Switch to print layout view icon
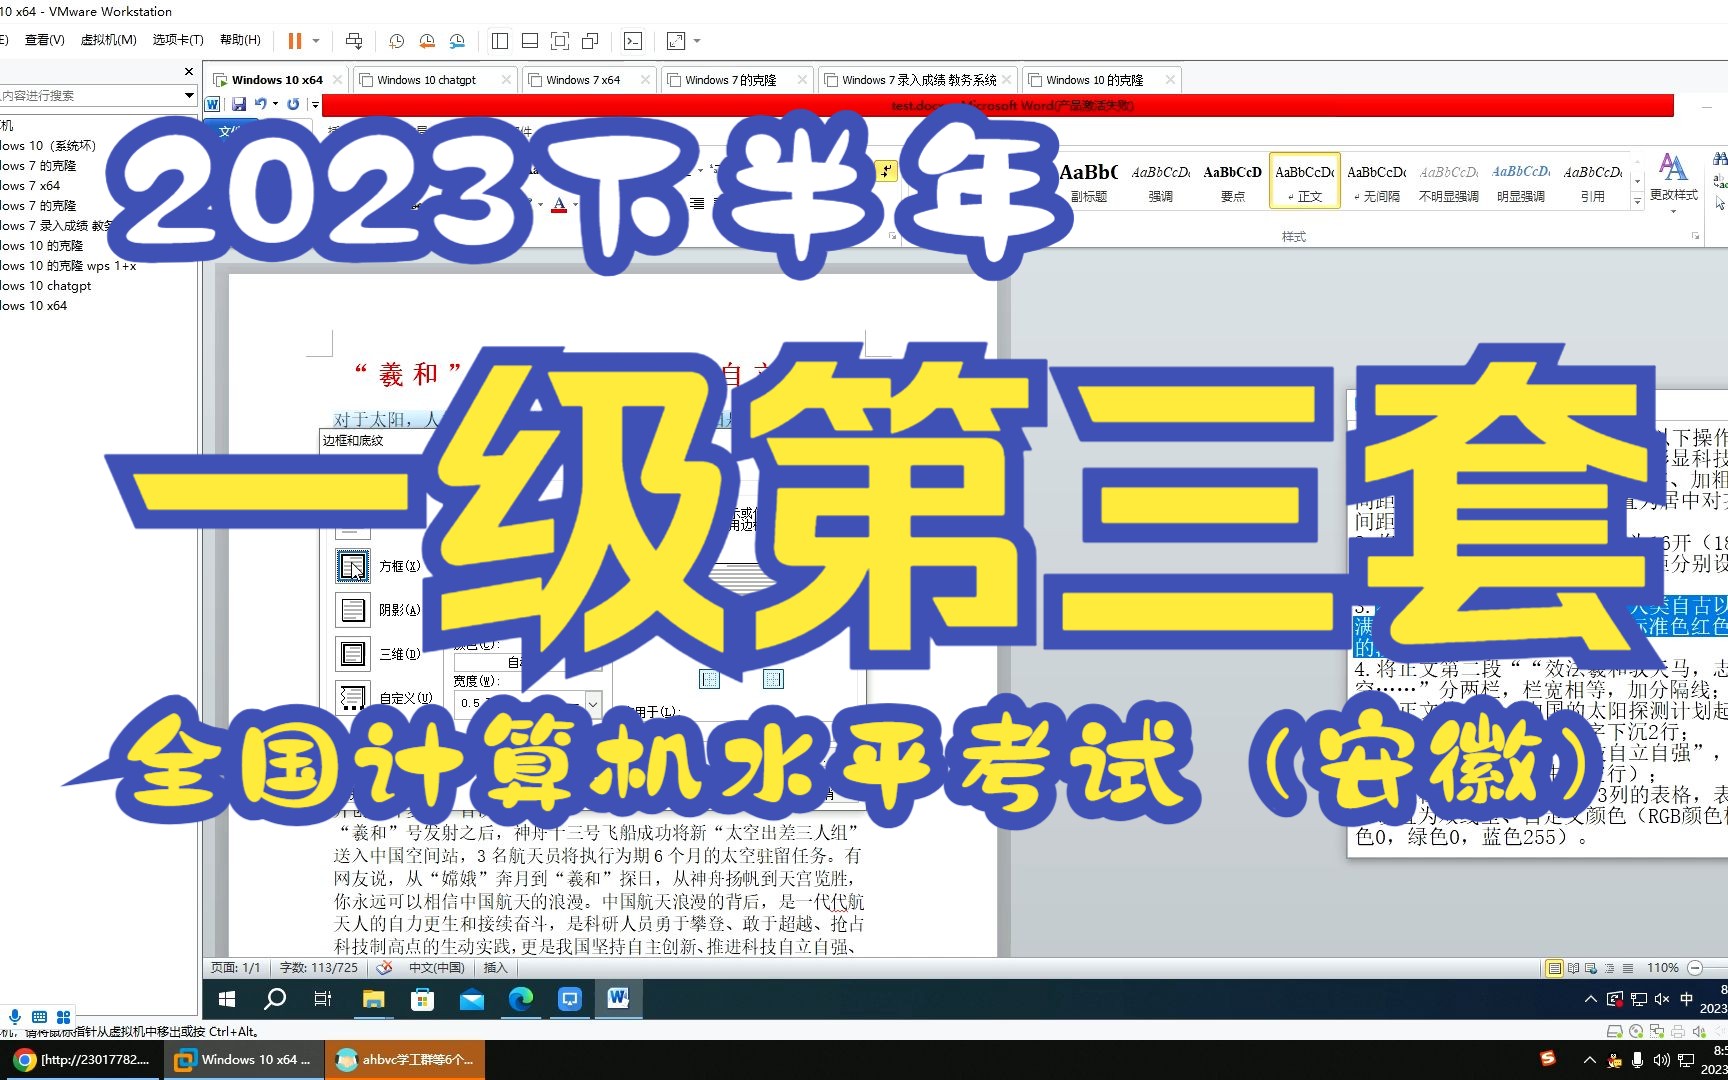1728x1080 pixels. 1554,968
